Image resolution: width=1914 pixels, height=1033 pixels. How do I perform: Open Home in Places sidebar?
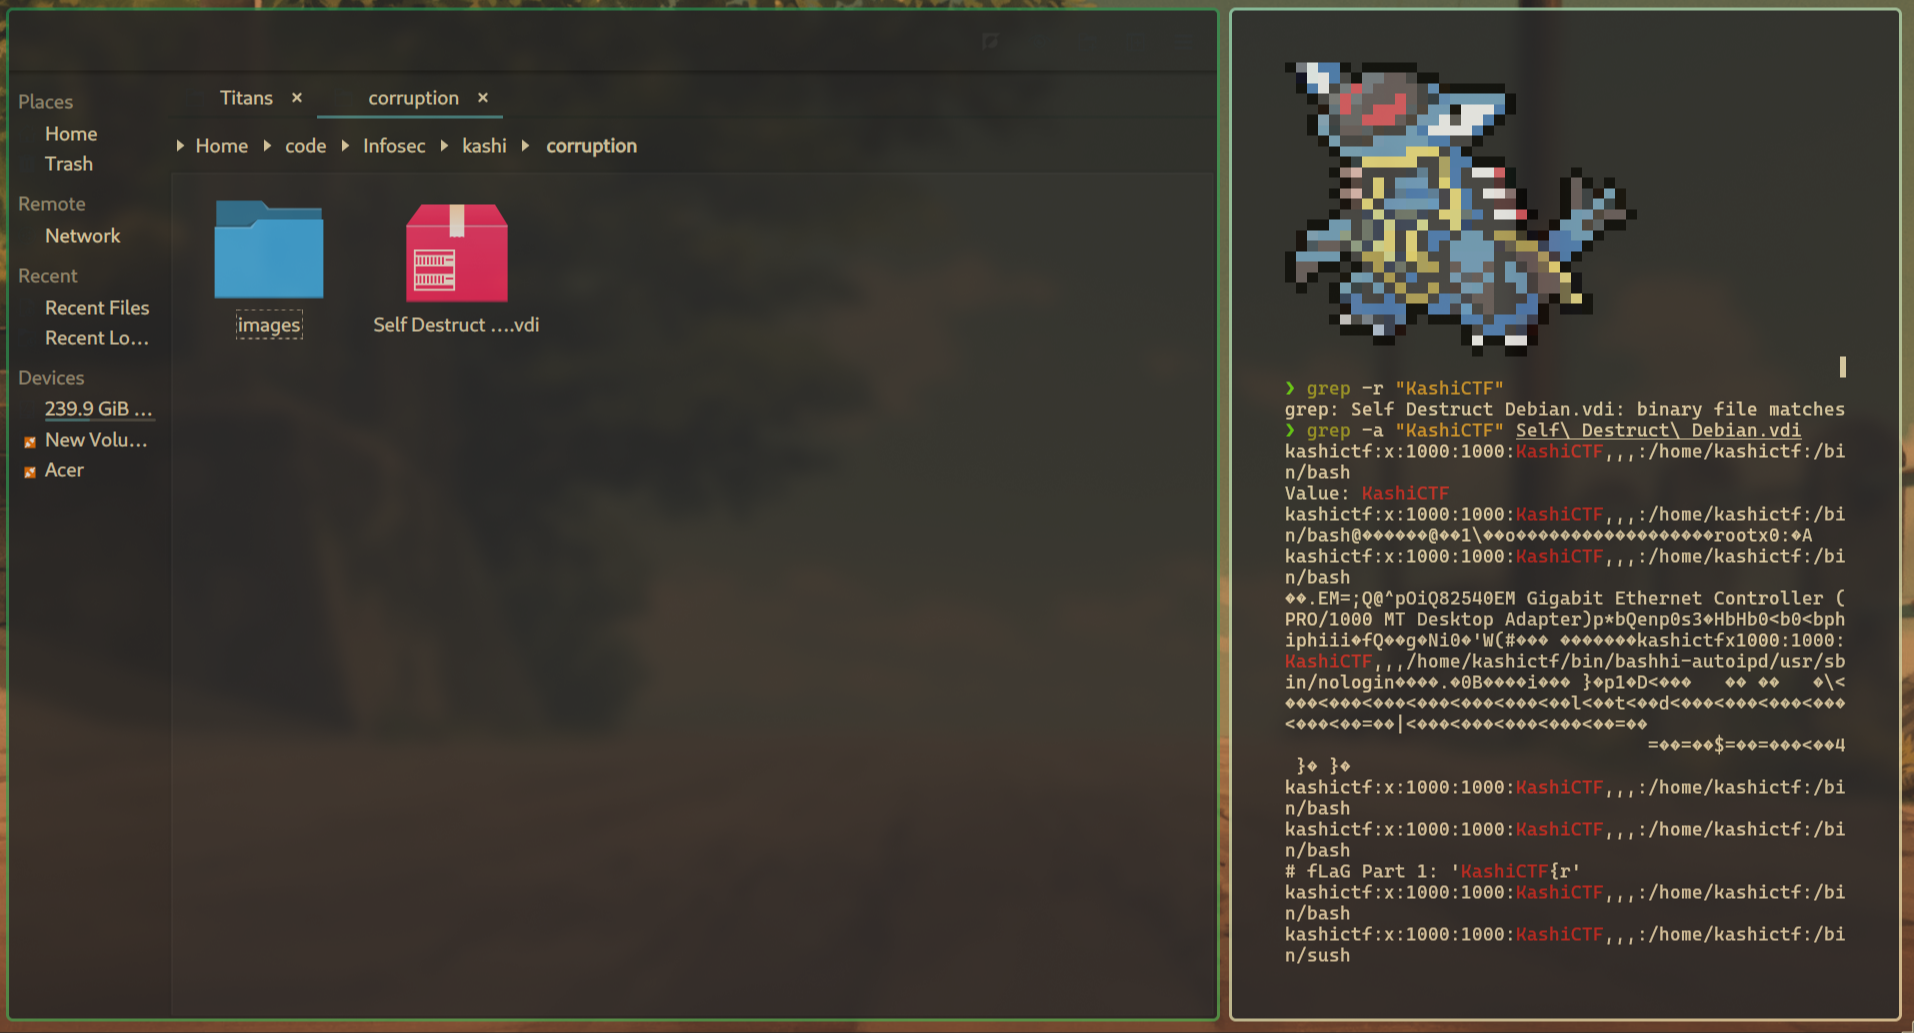(x=71, y=134)
